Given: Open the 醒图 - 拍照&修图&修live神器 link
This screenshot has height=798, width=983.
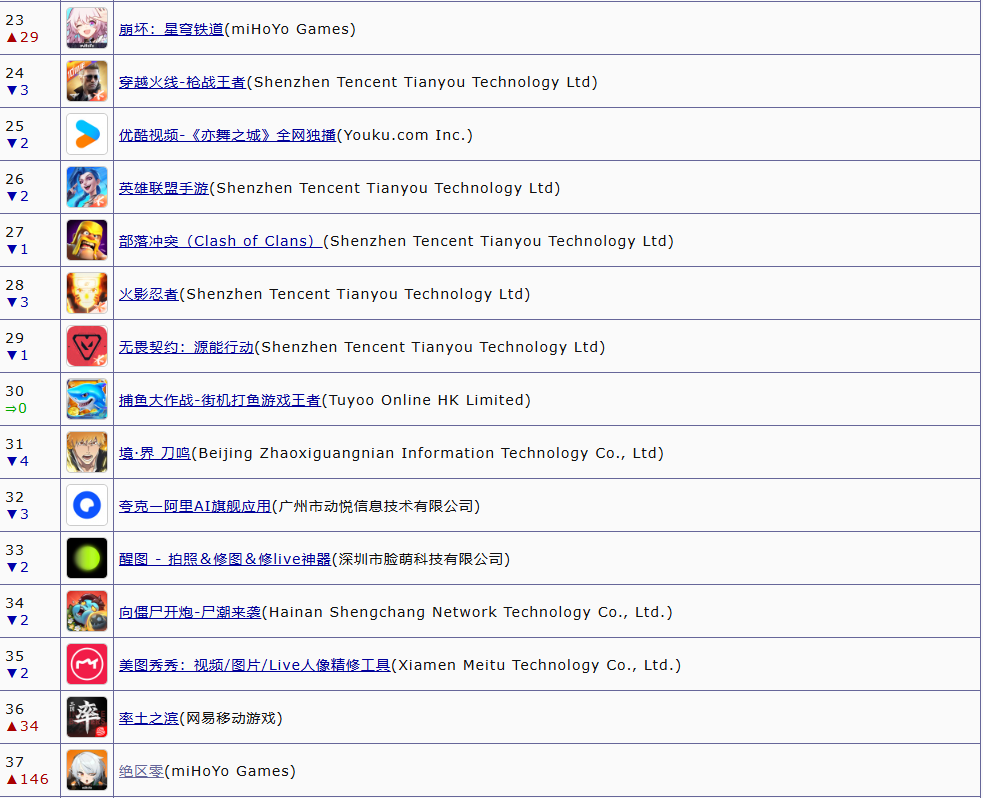Looking at the screenshot, I should (x=225, y=559).
